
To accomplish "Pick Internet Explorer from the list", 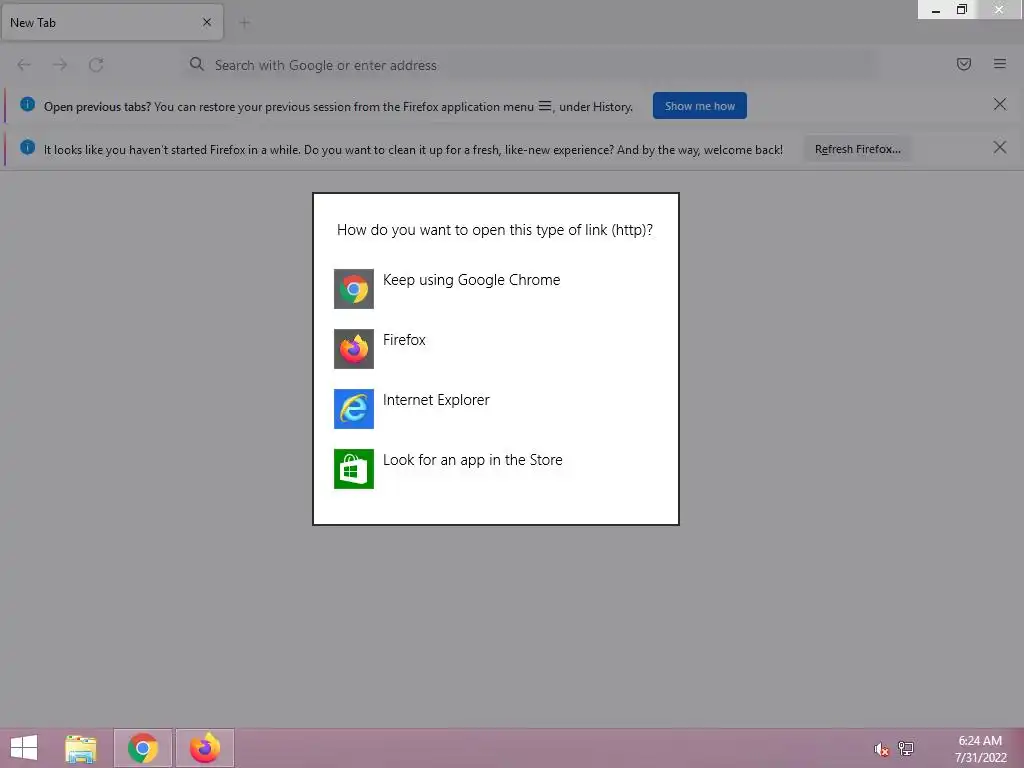I will [496, 409].
